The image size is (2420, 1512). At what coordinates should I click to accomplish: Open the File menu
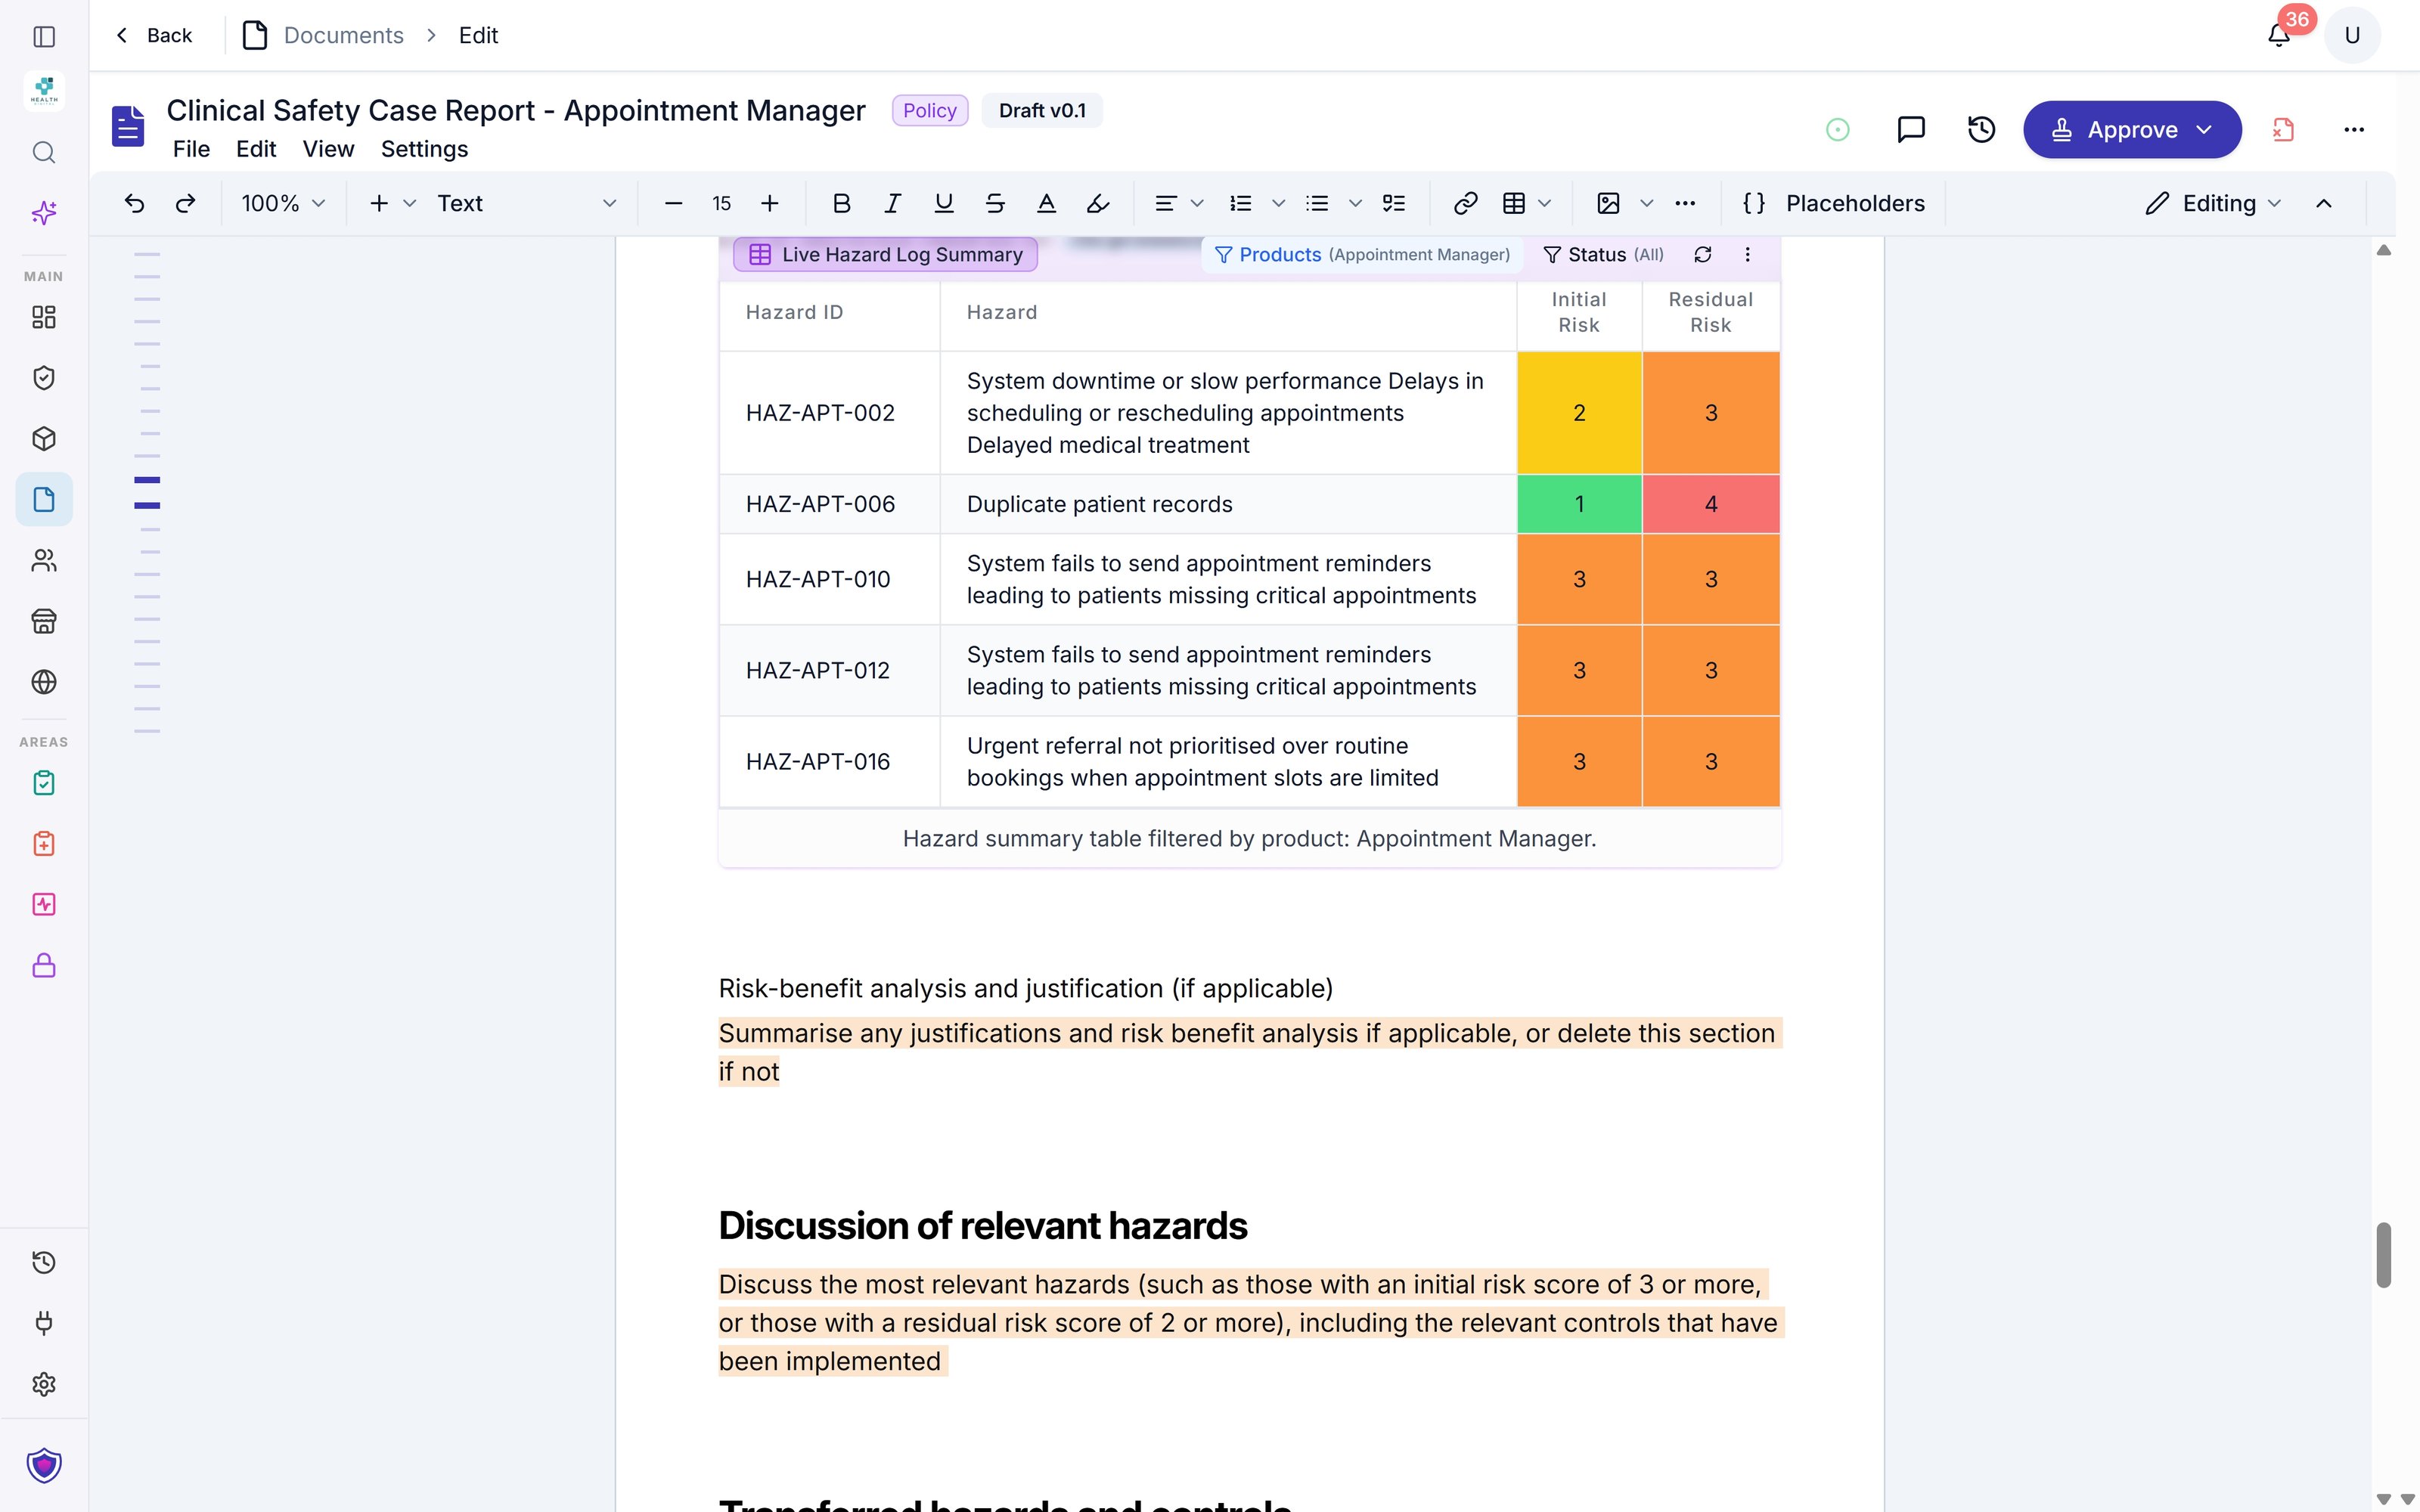191,149
